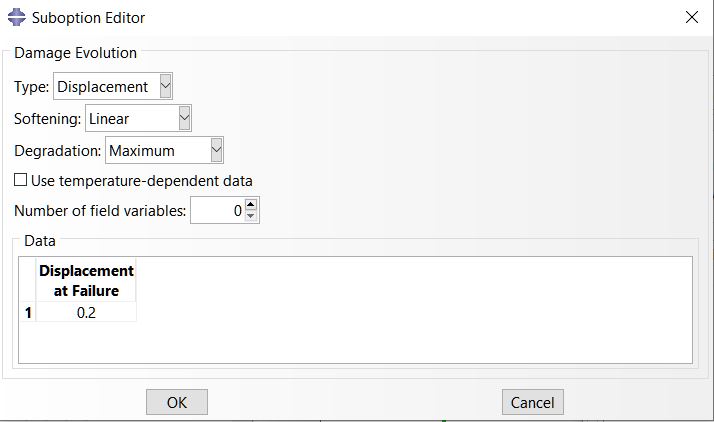The width and height of the screenshot is (714, 422).
Task: Click the Damage Evolution group label
Action: pyautogui.click(x=76, y=53)
